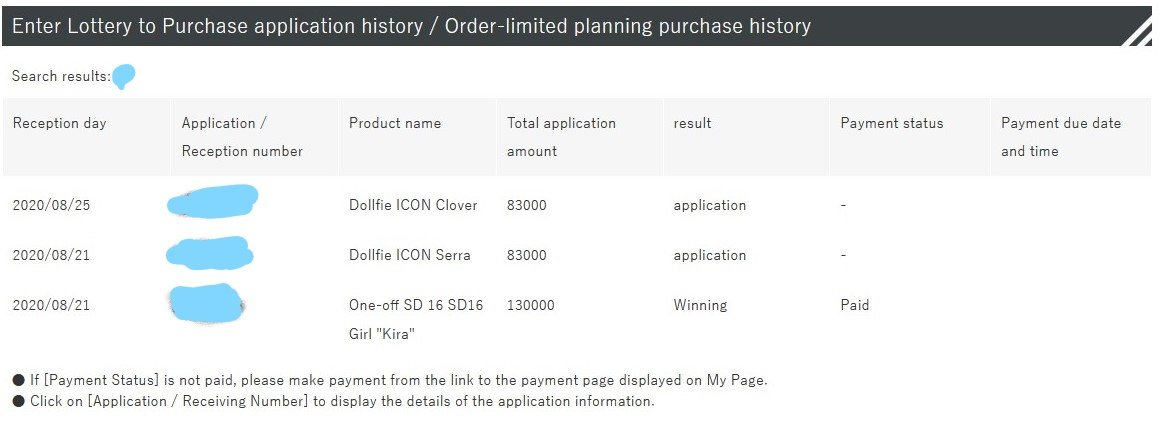
Task: Click the Winning result text
Action: pos(700,305)
